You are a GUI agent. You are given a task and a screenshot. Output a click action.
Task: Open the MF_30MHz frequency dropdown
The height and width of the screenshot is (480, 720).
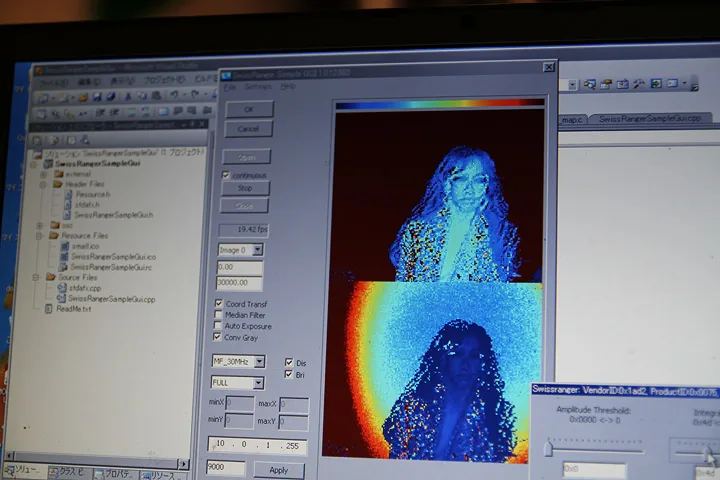pos(238,361)
